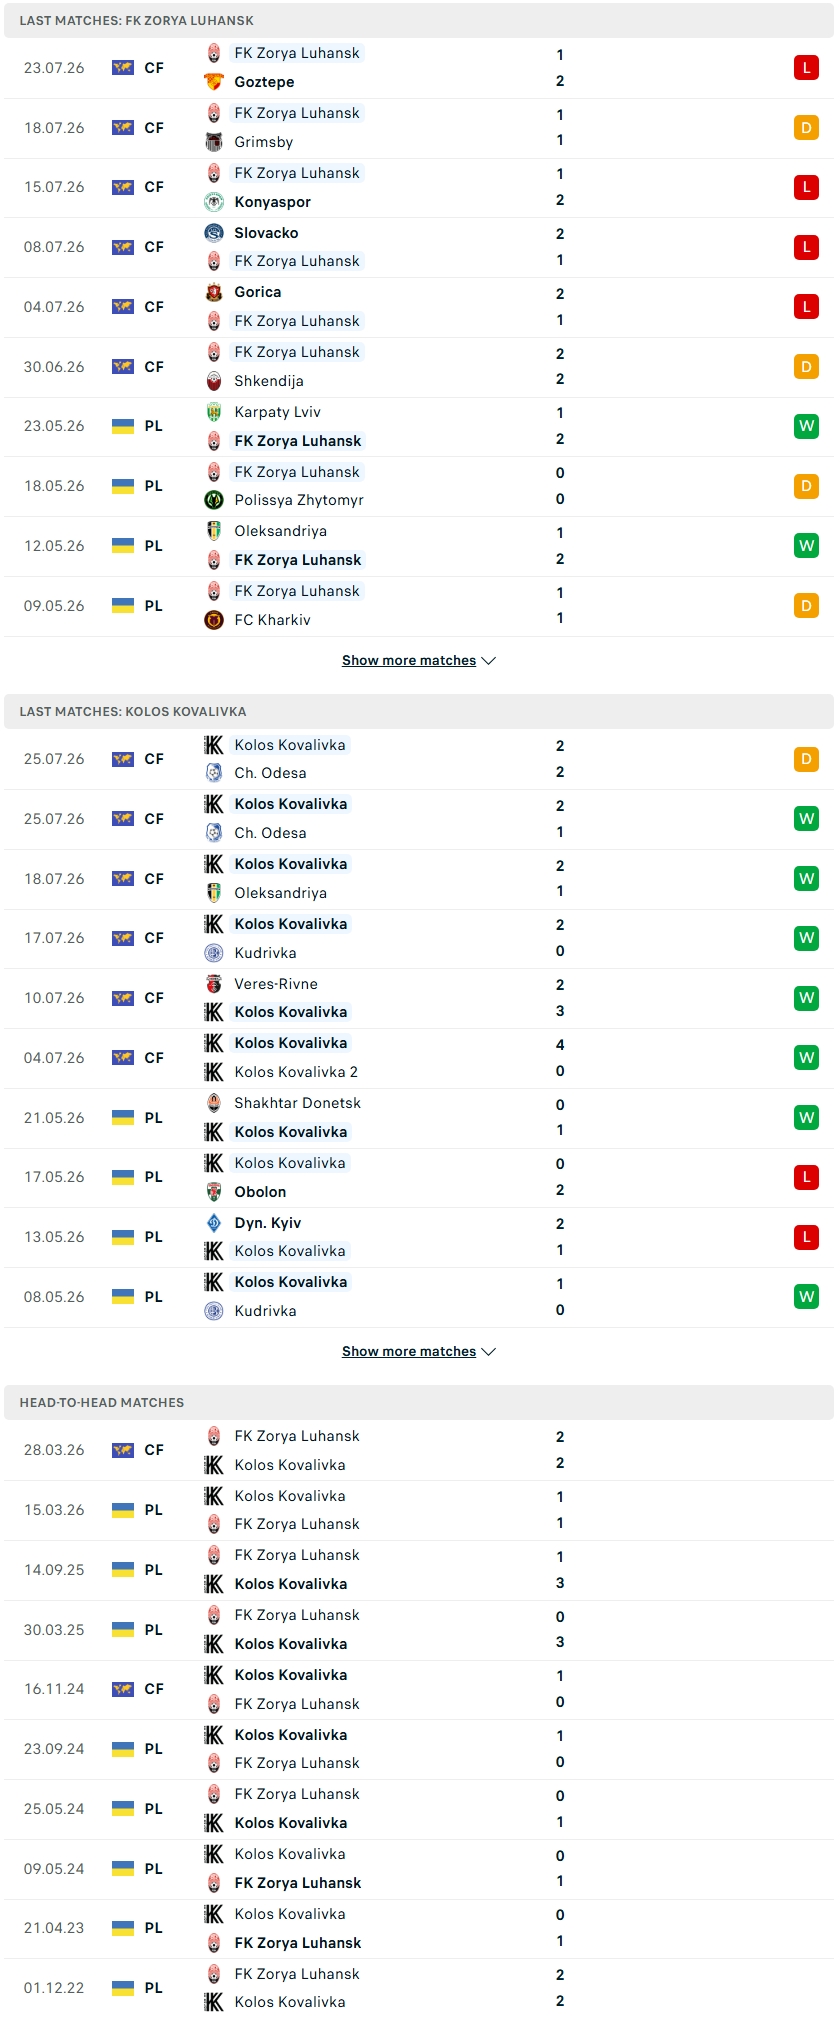Click the Gorica team name link
This screenshot has width=840, height=2018.
click(258, 292)
